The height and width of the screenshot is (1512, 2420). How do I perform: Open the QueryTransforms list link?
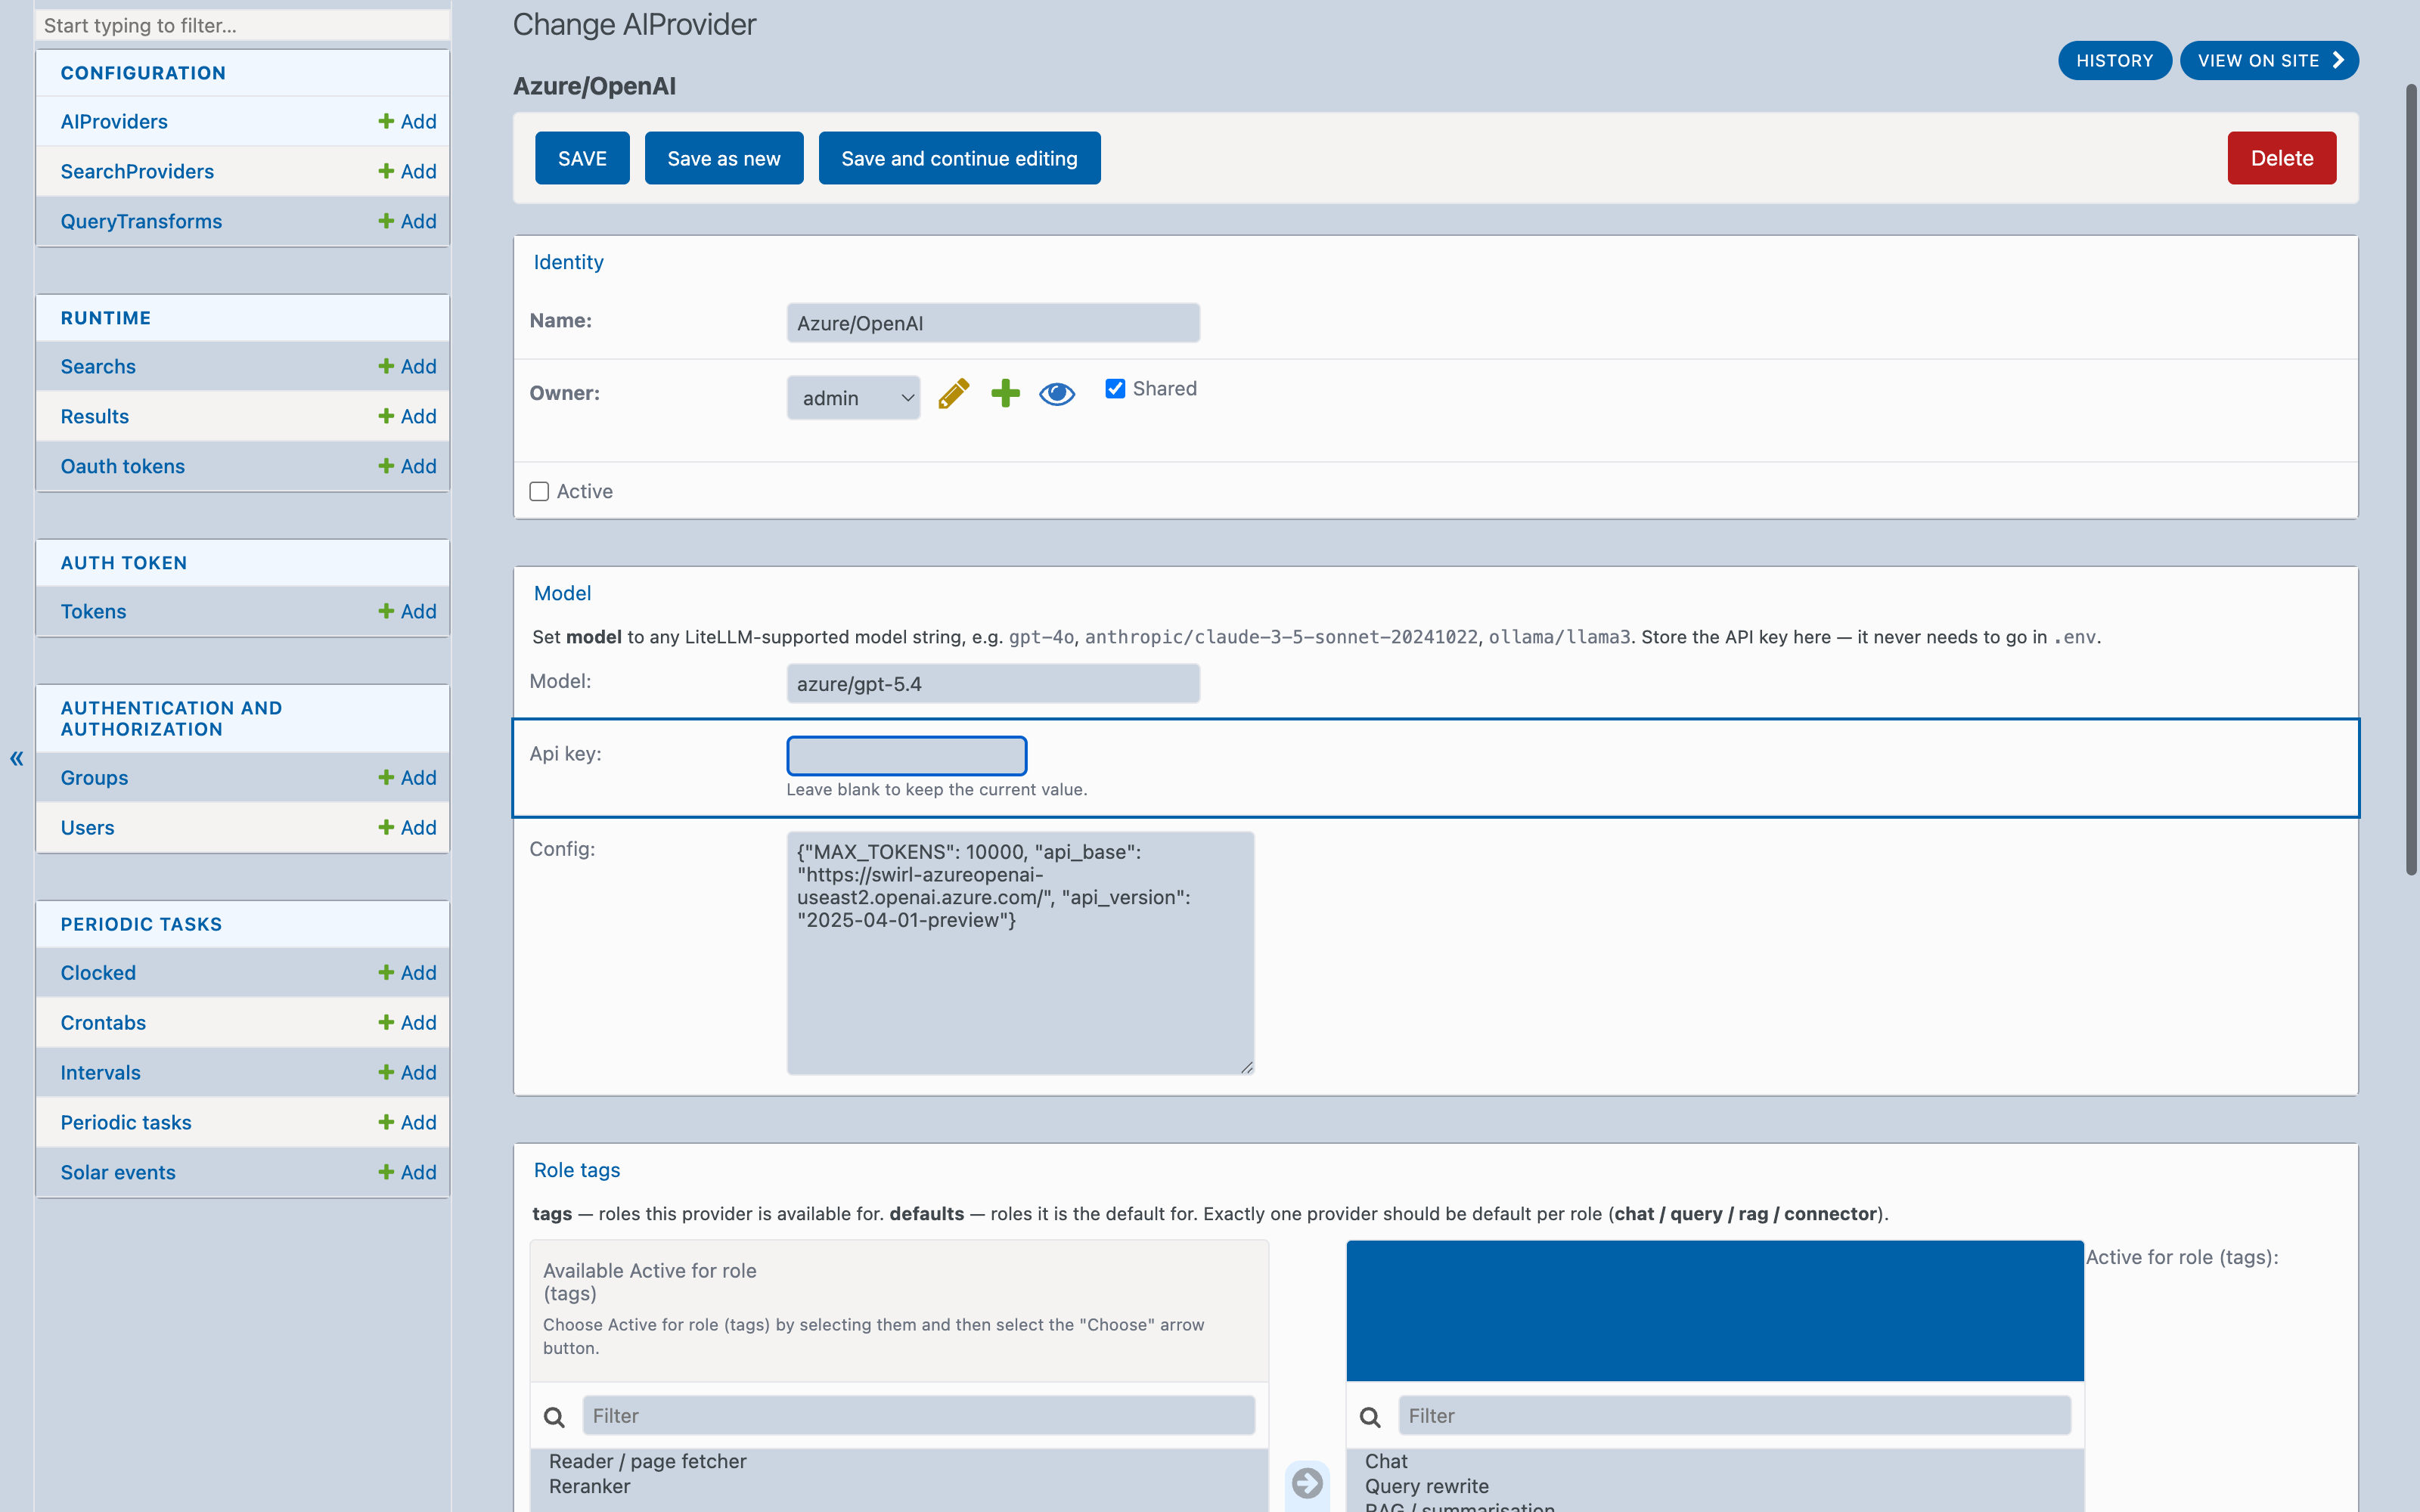click(141, 221)
